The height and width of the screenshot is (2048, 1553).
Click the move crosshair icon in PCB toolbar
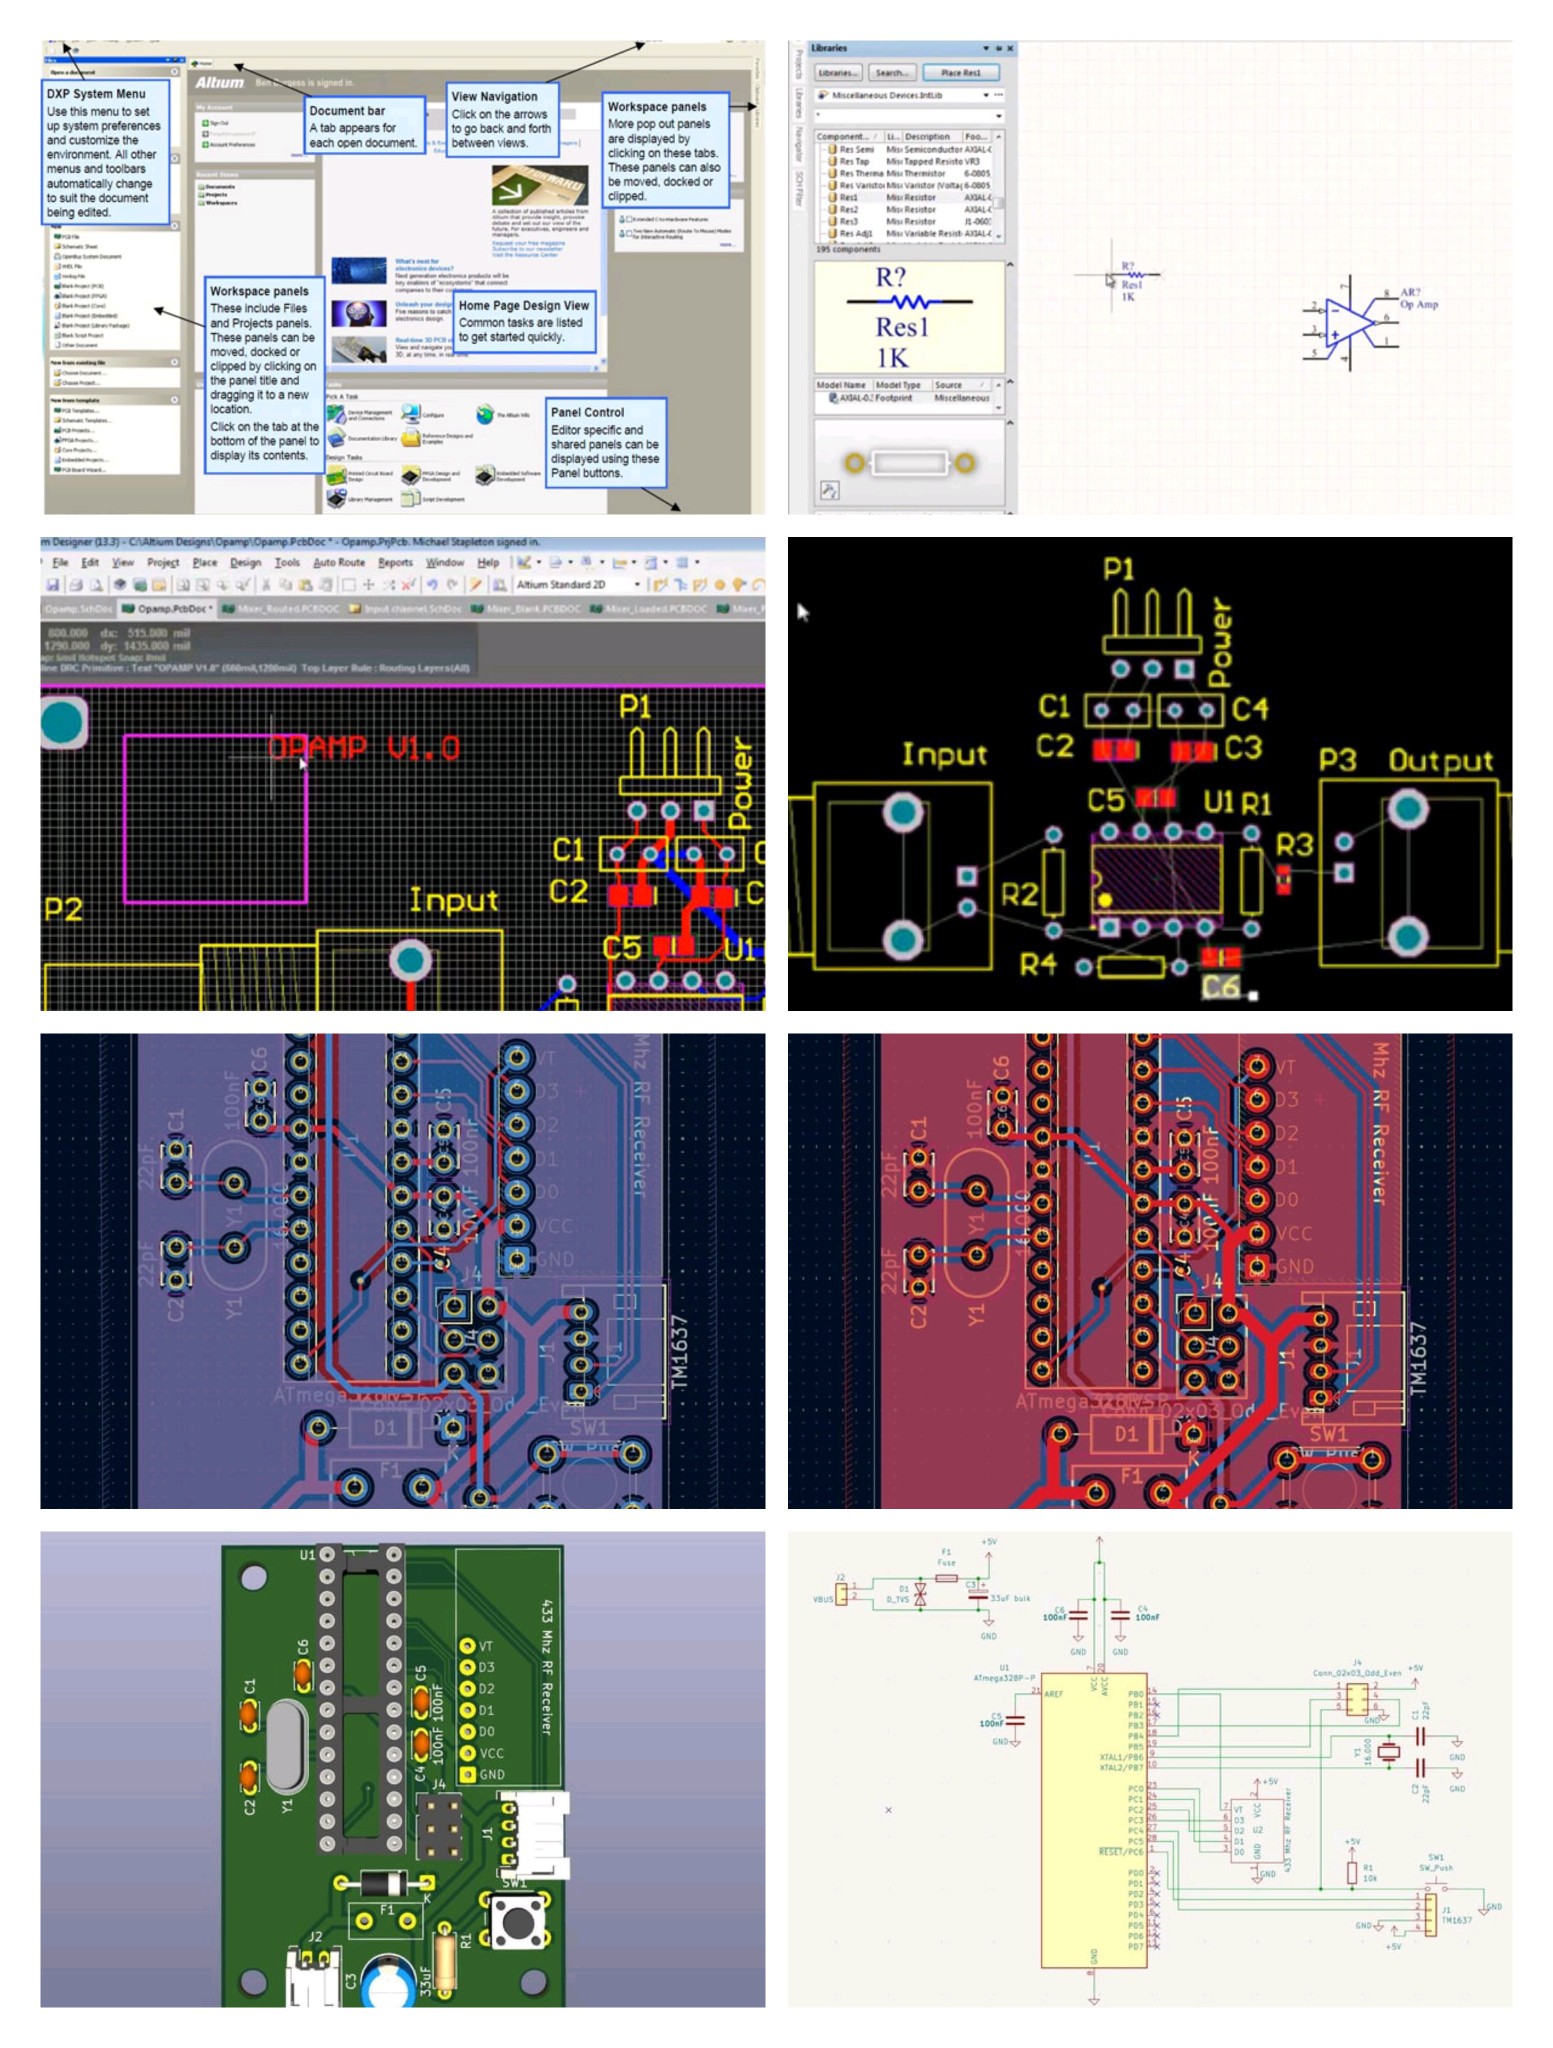(x=369, y=585)
